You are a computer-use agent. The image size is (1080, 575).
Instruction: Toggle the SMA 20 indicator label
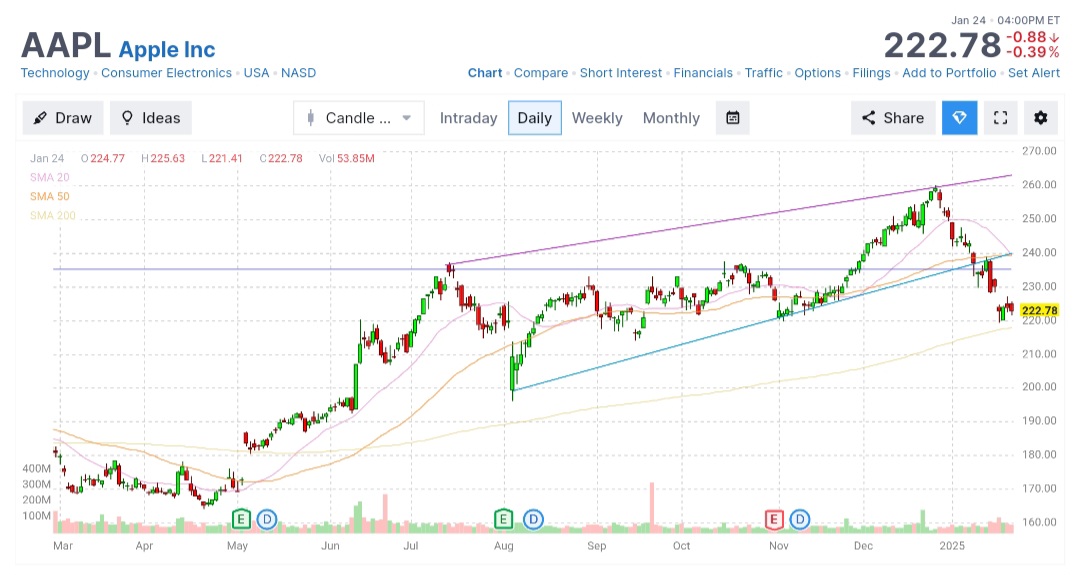click(x=50, y=178)
